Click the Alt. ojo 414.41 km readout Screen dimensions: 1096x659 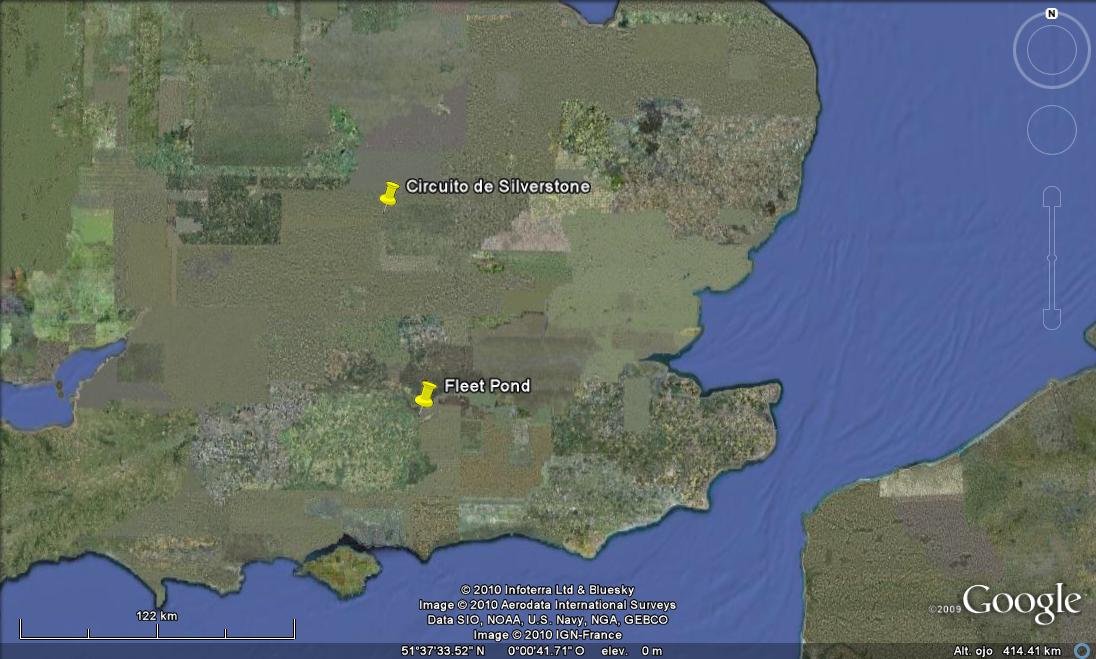pos(1006,651)
